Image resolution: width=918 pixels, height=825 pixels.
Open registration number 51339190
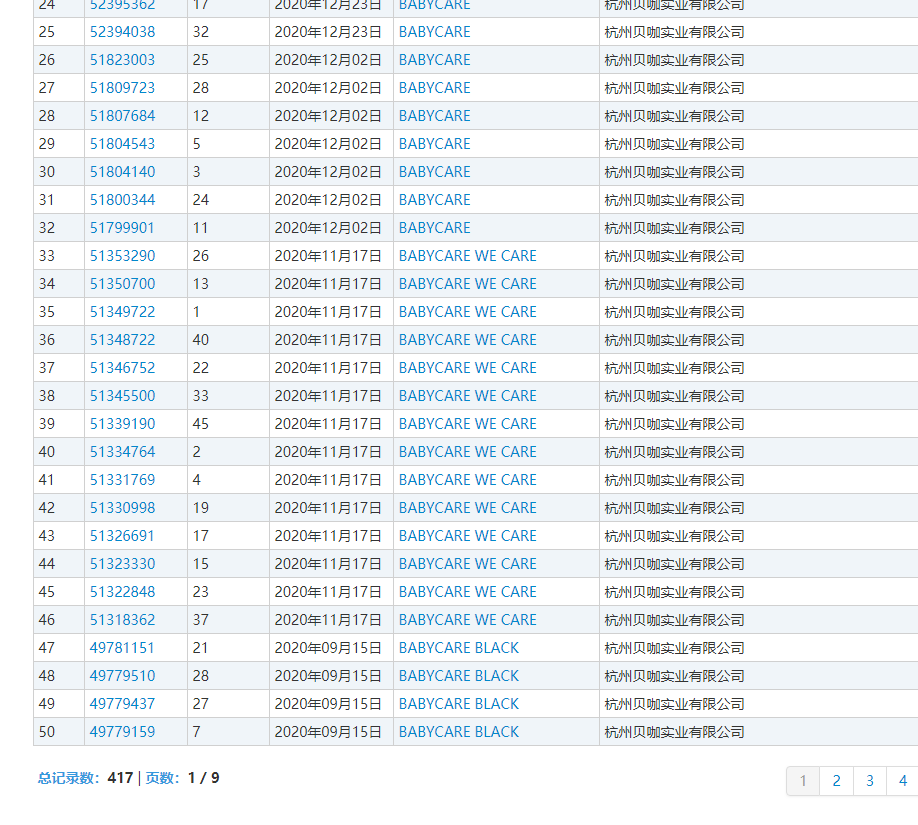(x=122, y=424)
